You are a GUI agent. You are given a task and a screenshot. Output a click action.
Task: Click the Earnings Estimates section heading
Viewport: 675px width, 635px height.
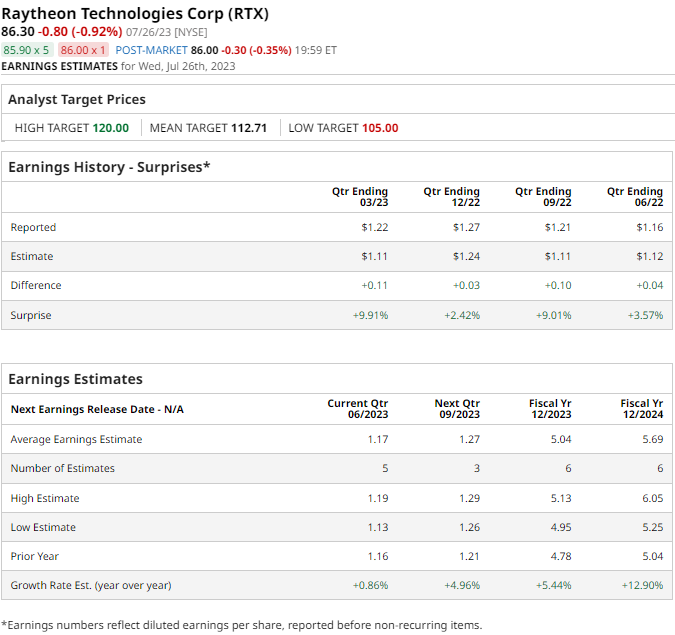click(x=75, y=379)
